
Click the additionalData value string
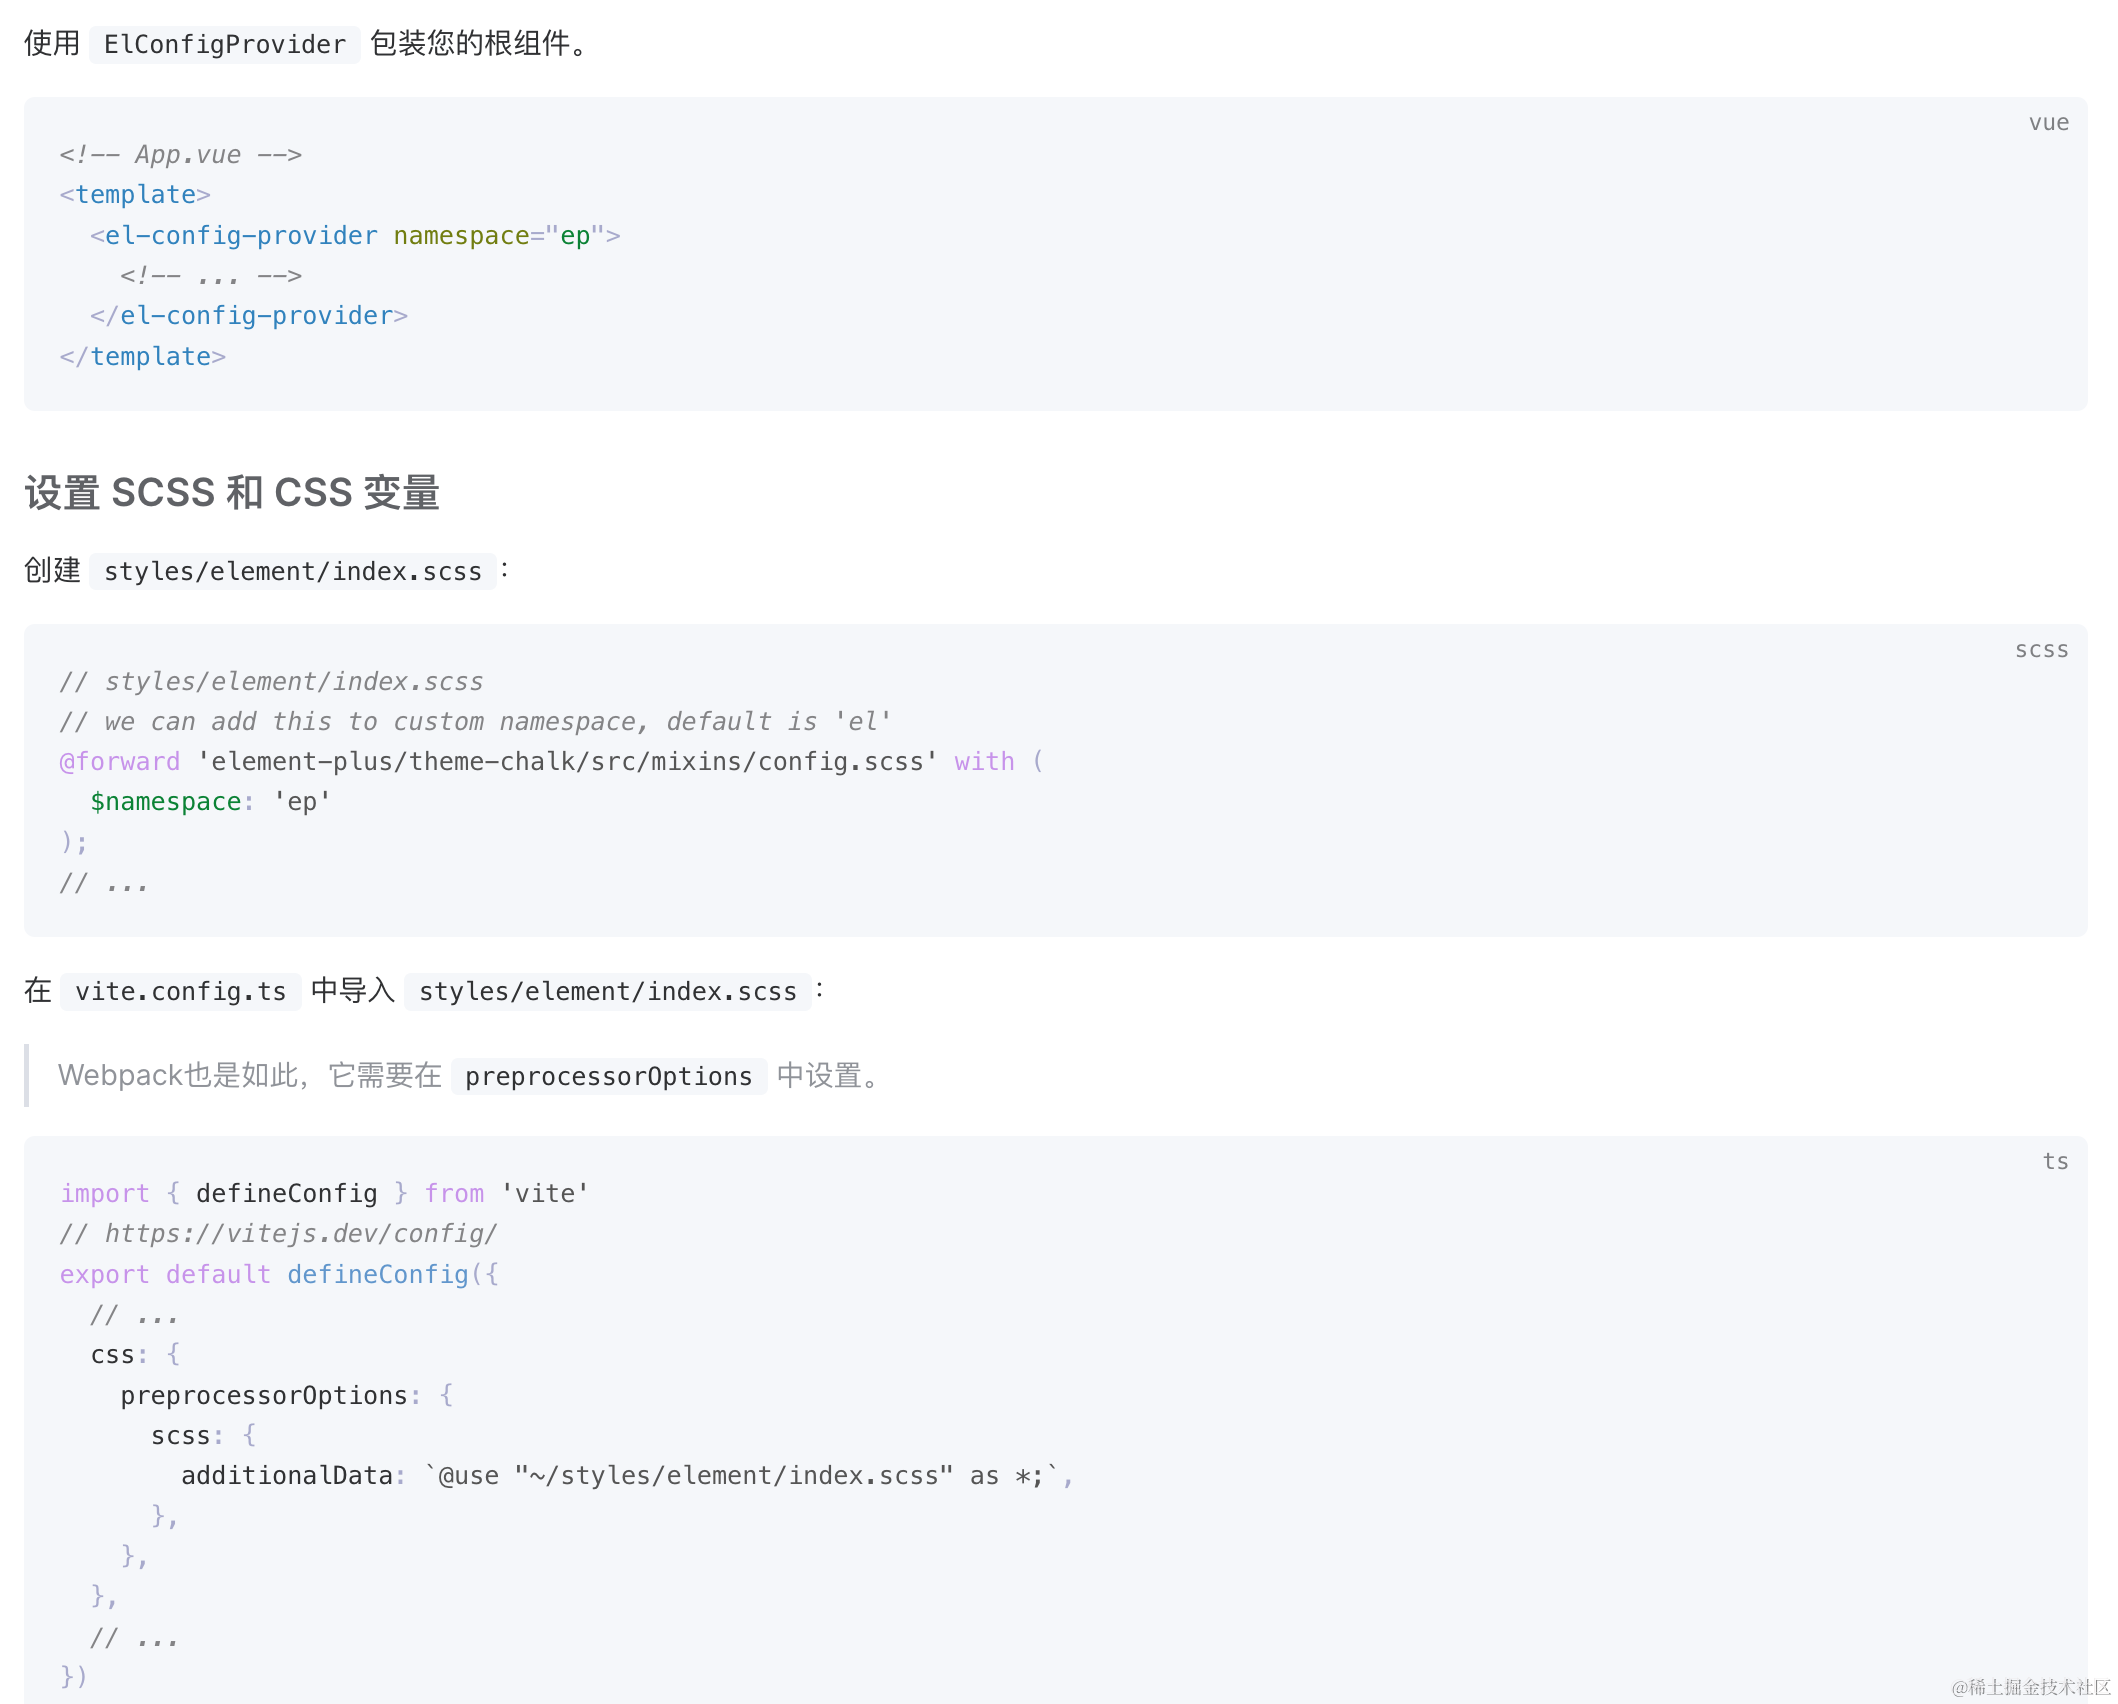point(745,1475)
